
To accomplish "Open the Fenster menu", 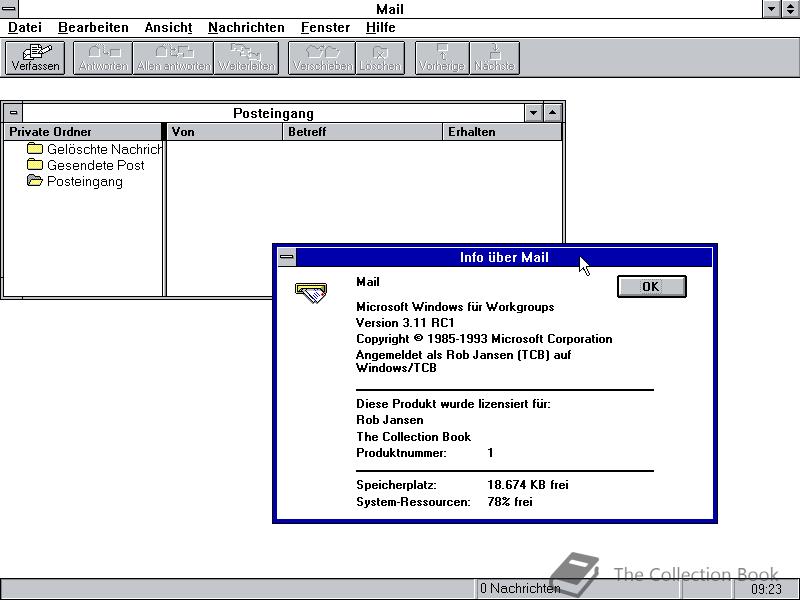I will click(x=326, y=28).
